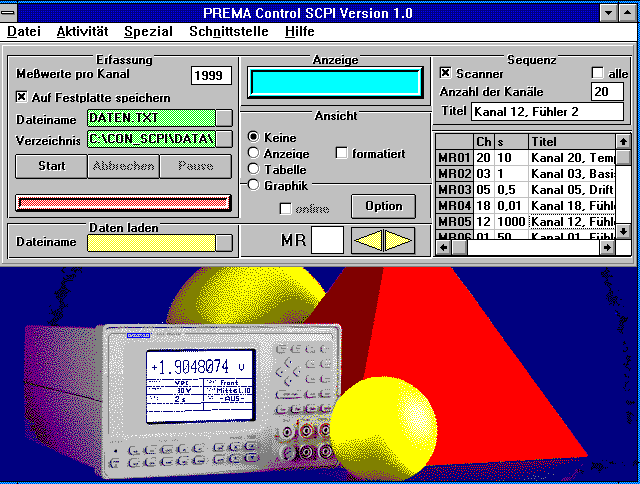The width and height of the screenshot is (640, 484).
Task: Select row header MR02
Action: coord(454,174)
